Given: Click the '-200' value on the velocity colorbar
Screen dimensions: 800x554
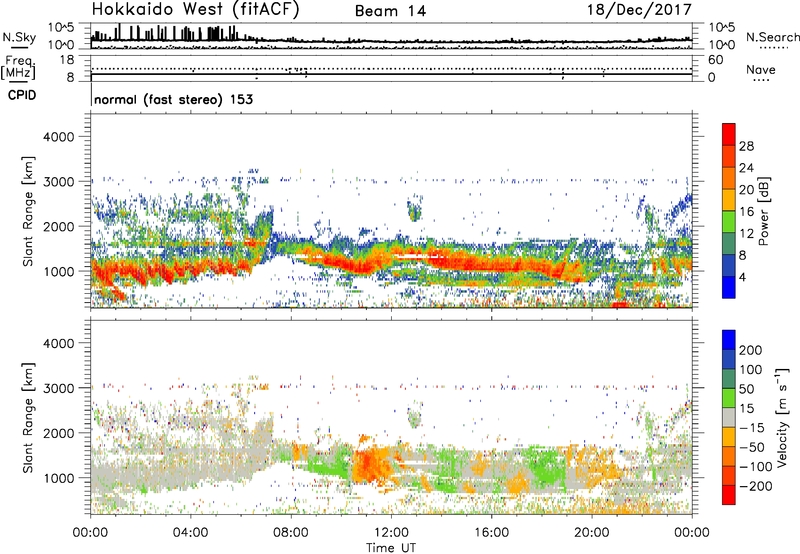Looking at the screenshot, I should (x=756, y=486).
